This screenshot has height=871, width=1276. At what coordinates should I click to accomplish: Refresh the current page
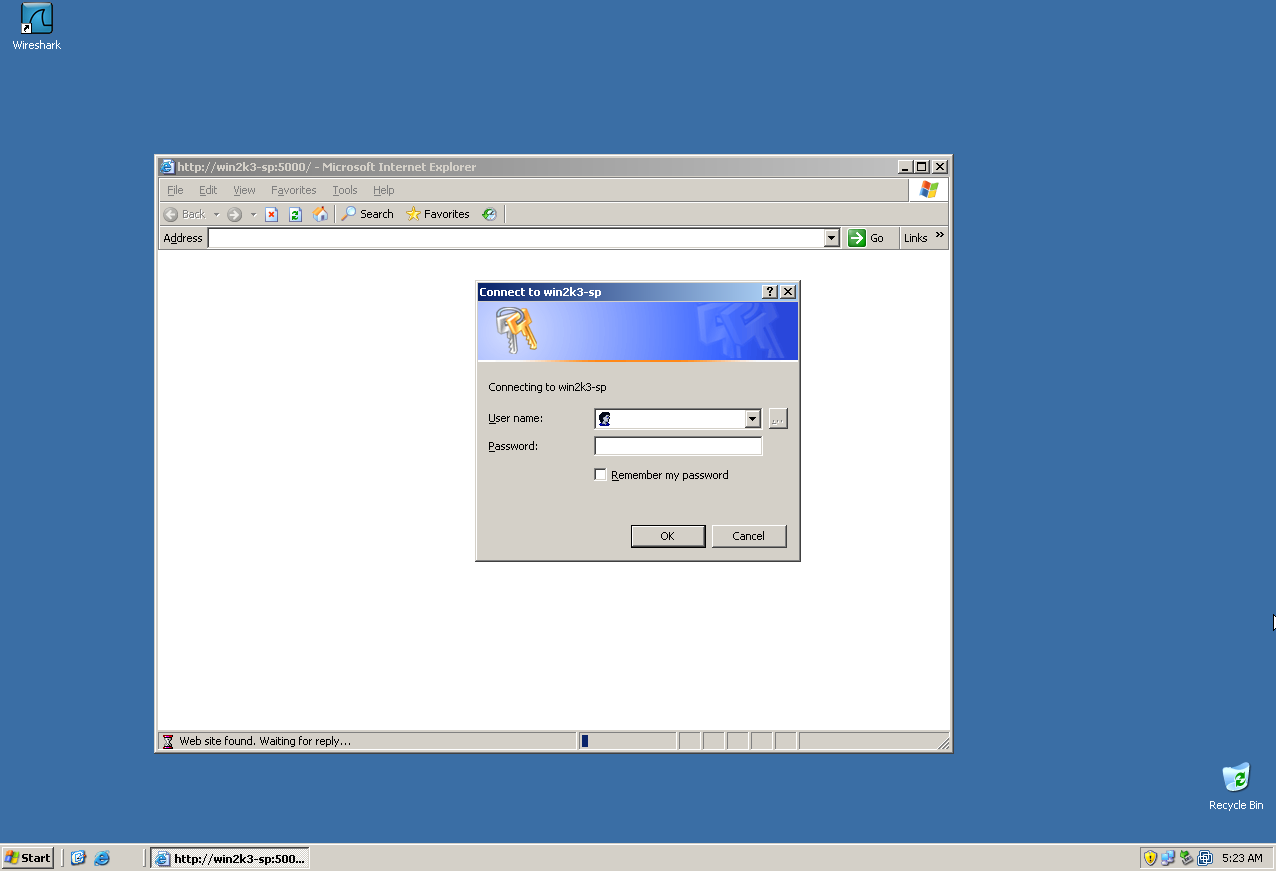(295, 213)
